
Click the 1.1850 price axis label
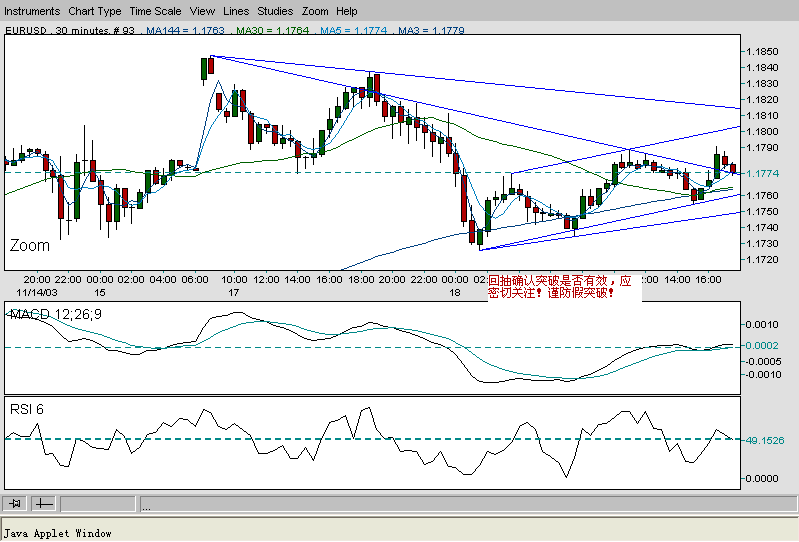click(762, 51)
